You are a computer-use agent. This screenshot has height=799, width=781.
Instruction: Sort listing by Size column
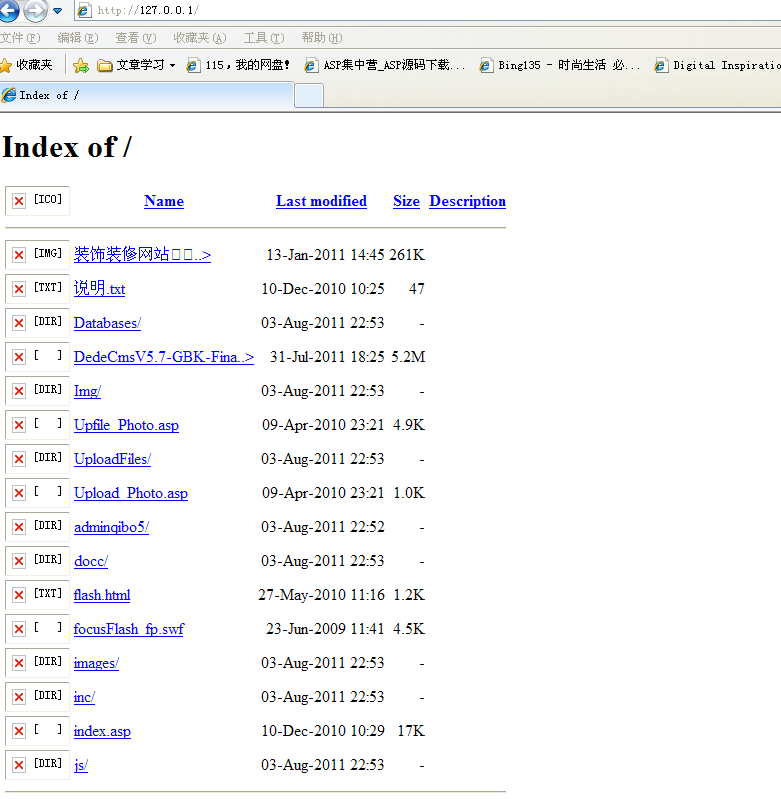[406, 201]
